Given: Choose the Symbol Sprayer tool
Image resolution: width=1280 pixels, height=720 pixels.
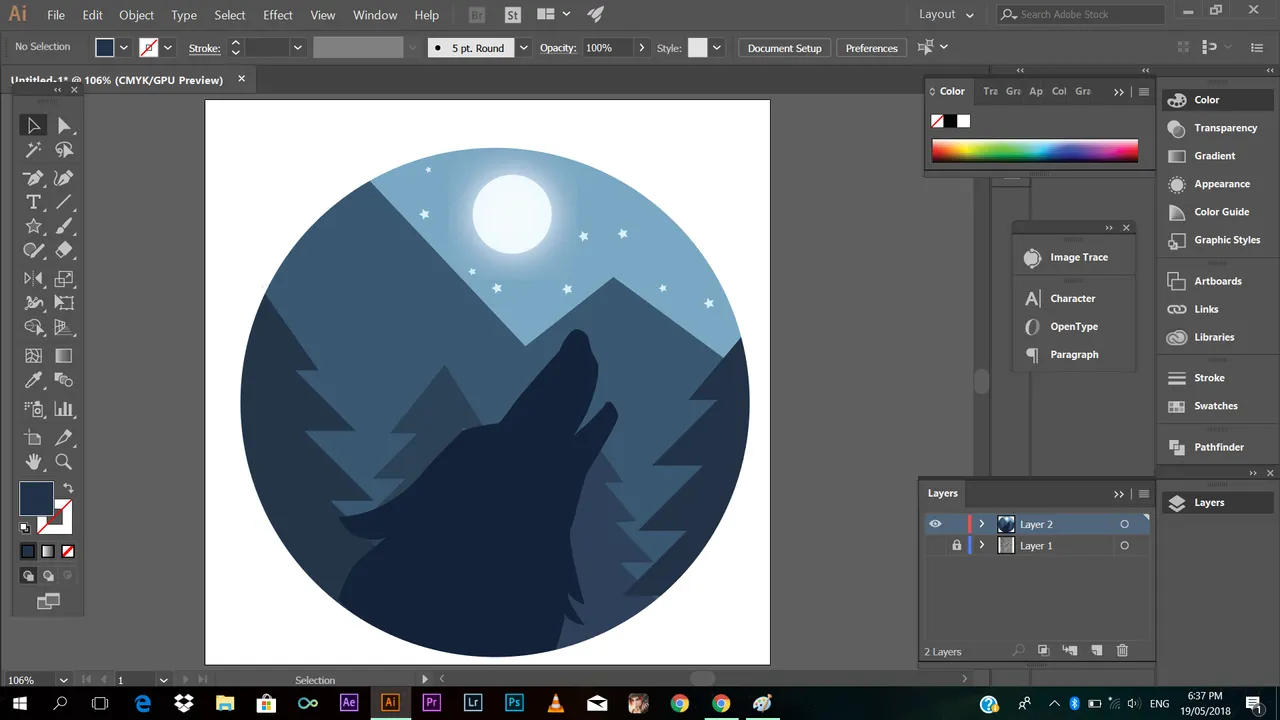Looking at the screenshot, I should (33, 409).
